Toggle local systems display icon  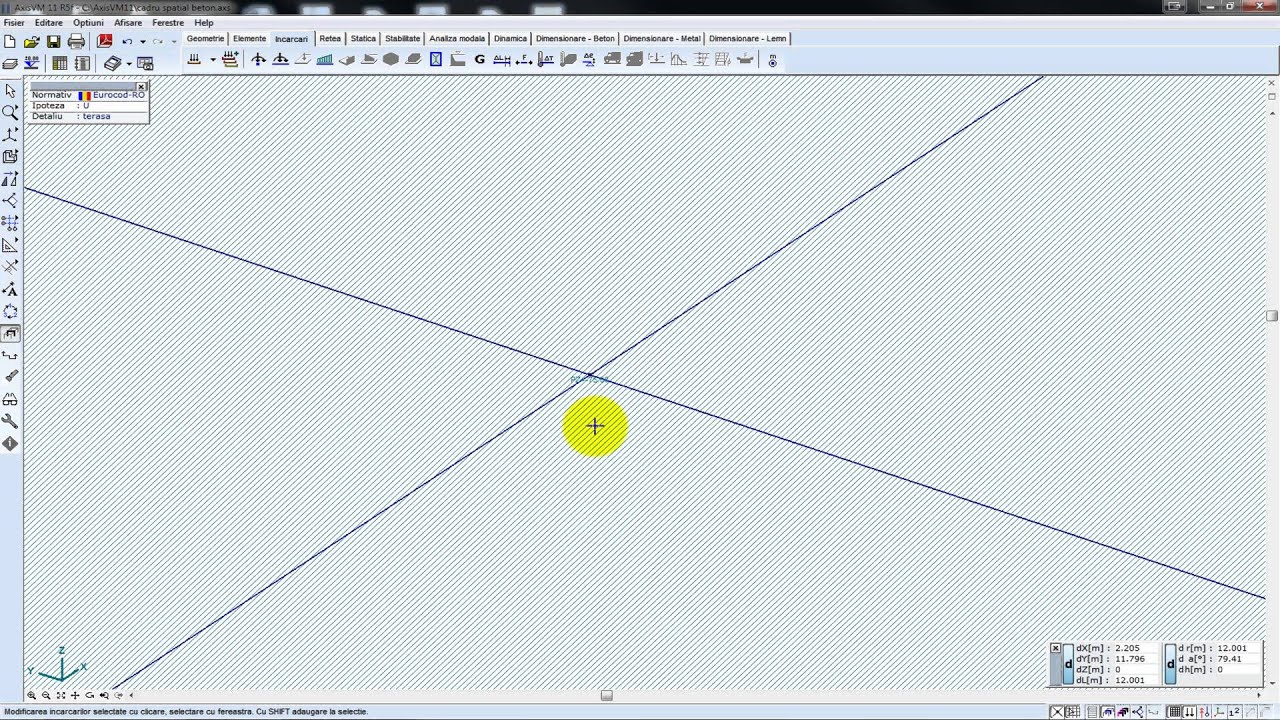(x=1219, y=712)
